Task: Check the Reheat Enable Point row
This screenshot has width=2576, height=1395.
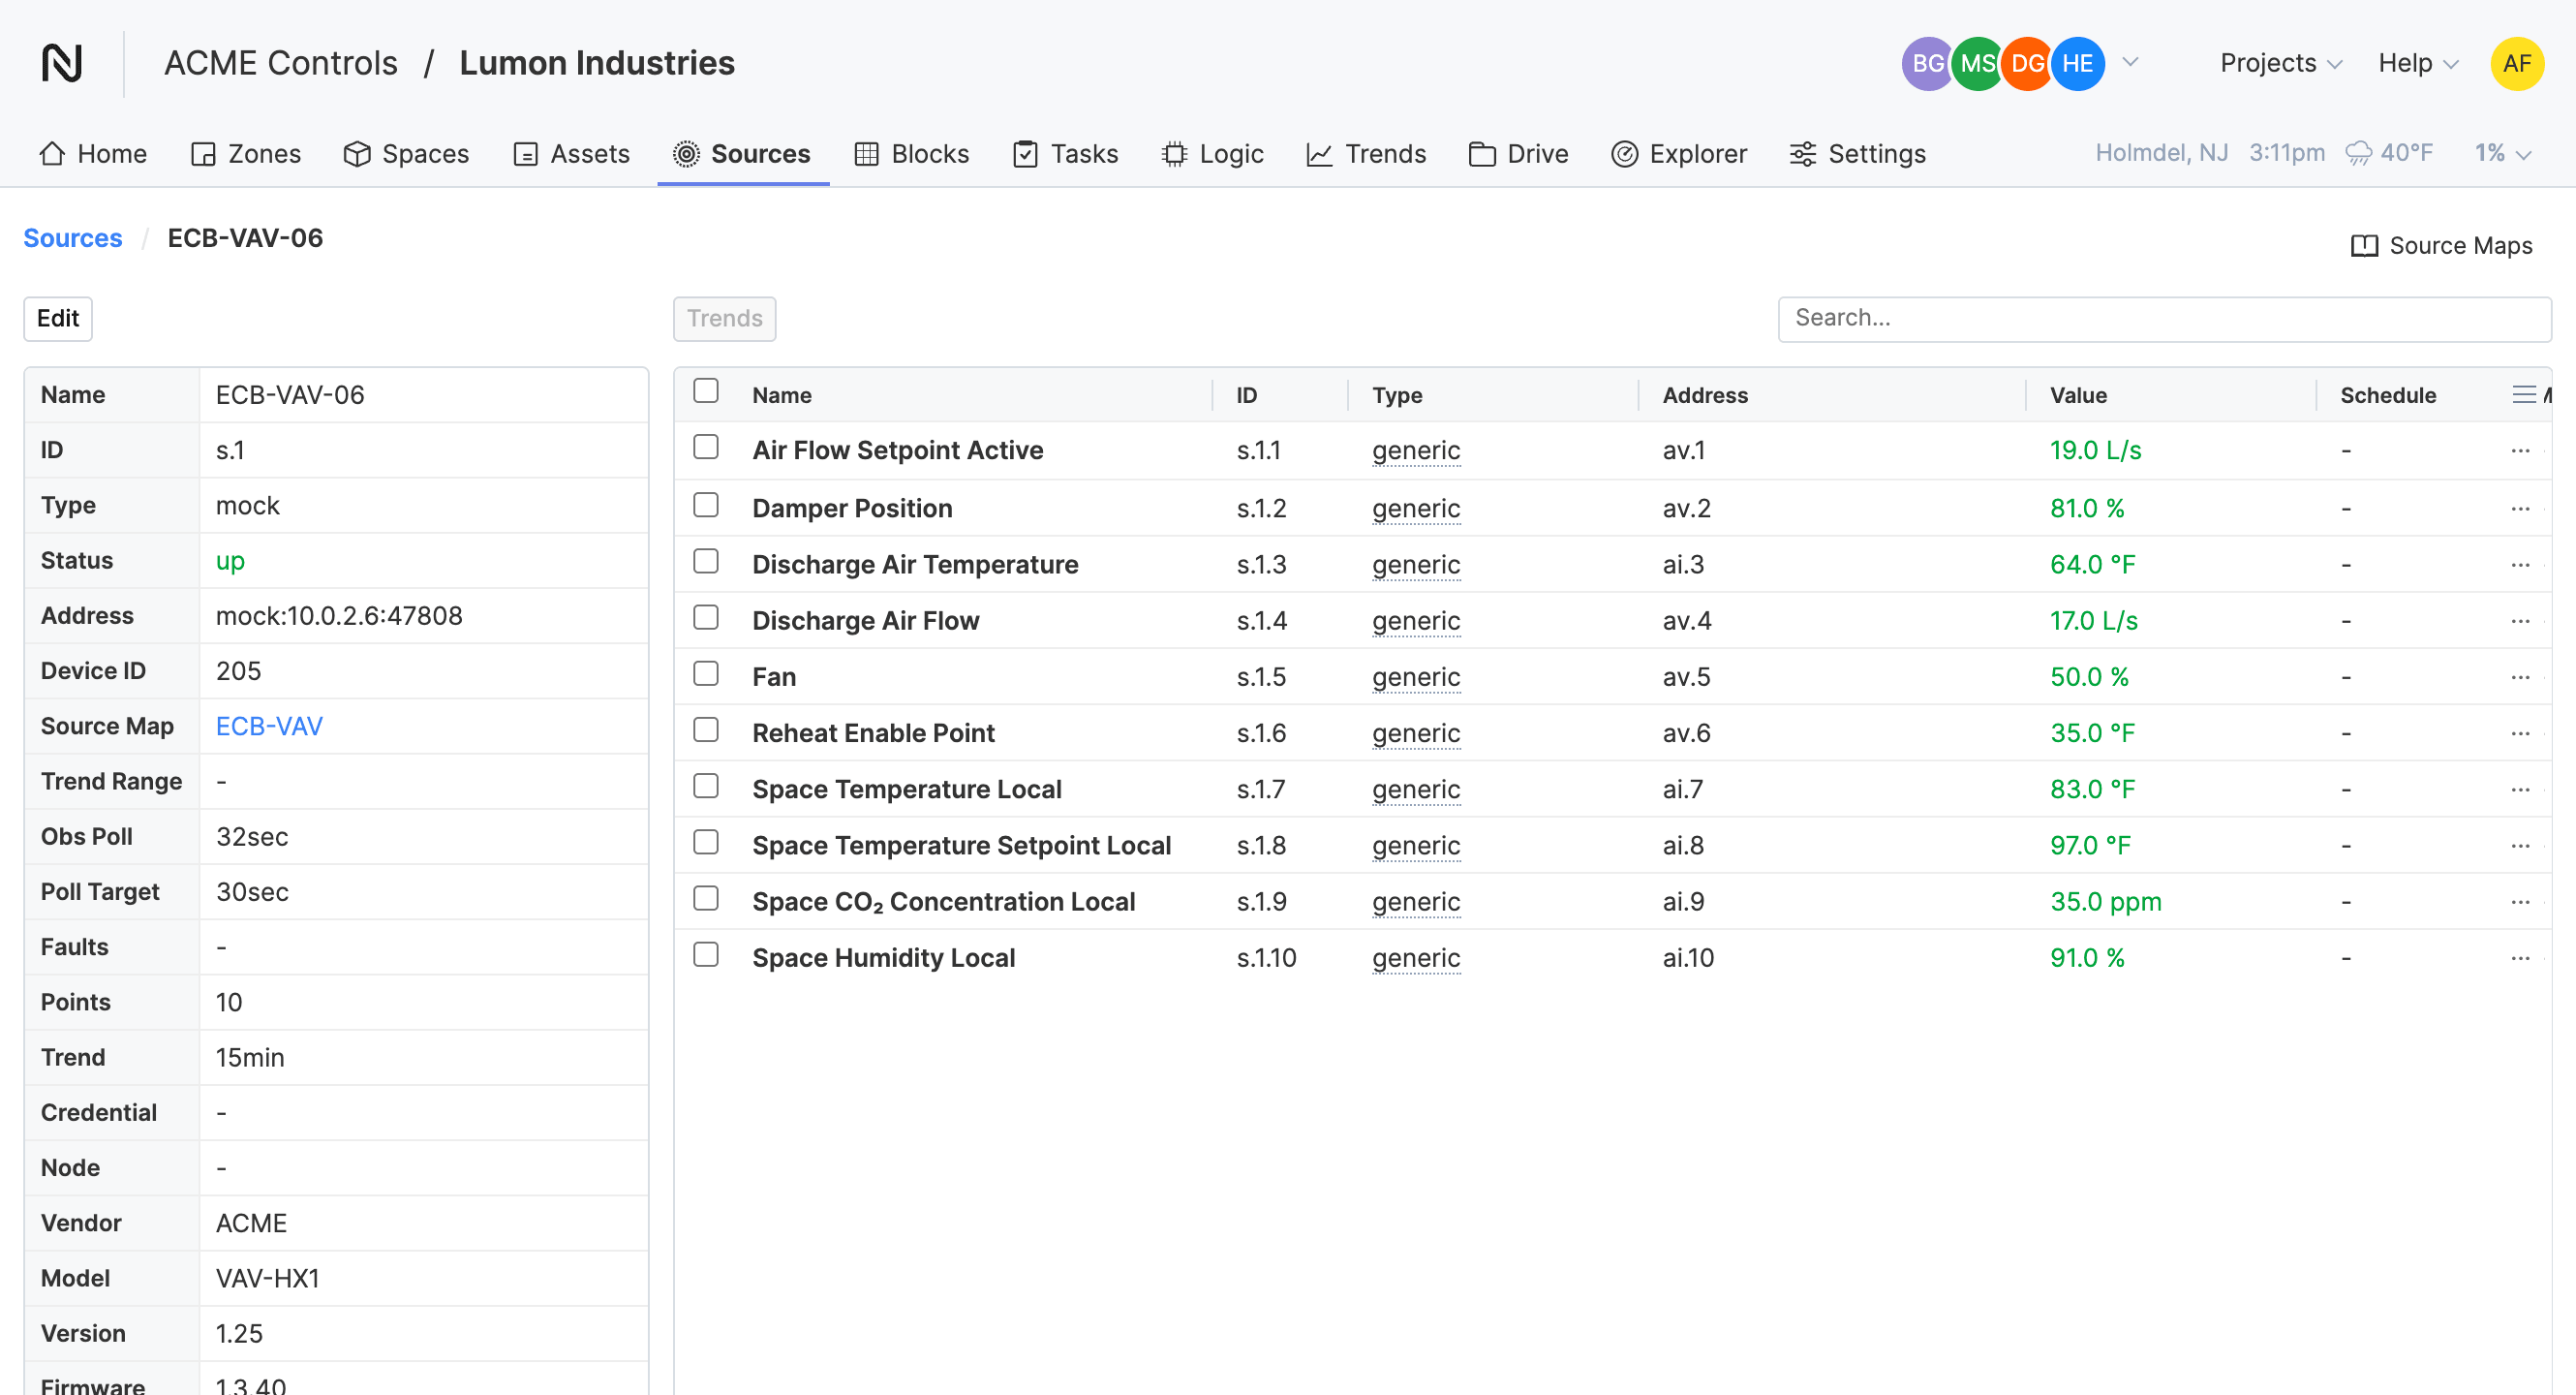Action: click(706, 731)
